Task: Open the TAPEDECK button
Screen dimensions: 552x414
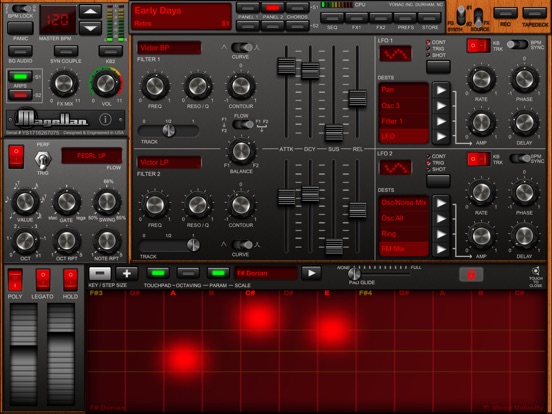Action: [534, 13]
